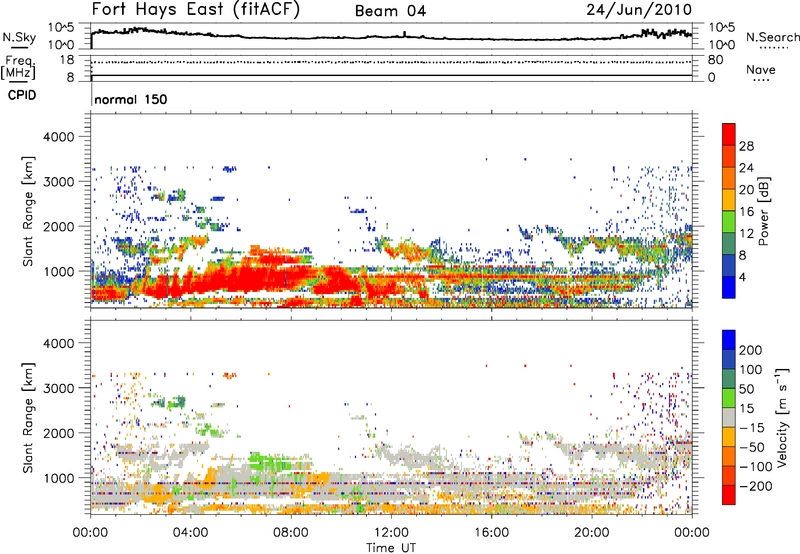Image resolution: width=800 pixels, height=554 pixels.
Task: Pick the dark green 50–100 velocity swatch
Action: [x=729, y=379]
